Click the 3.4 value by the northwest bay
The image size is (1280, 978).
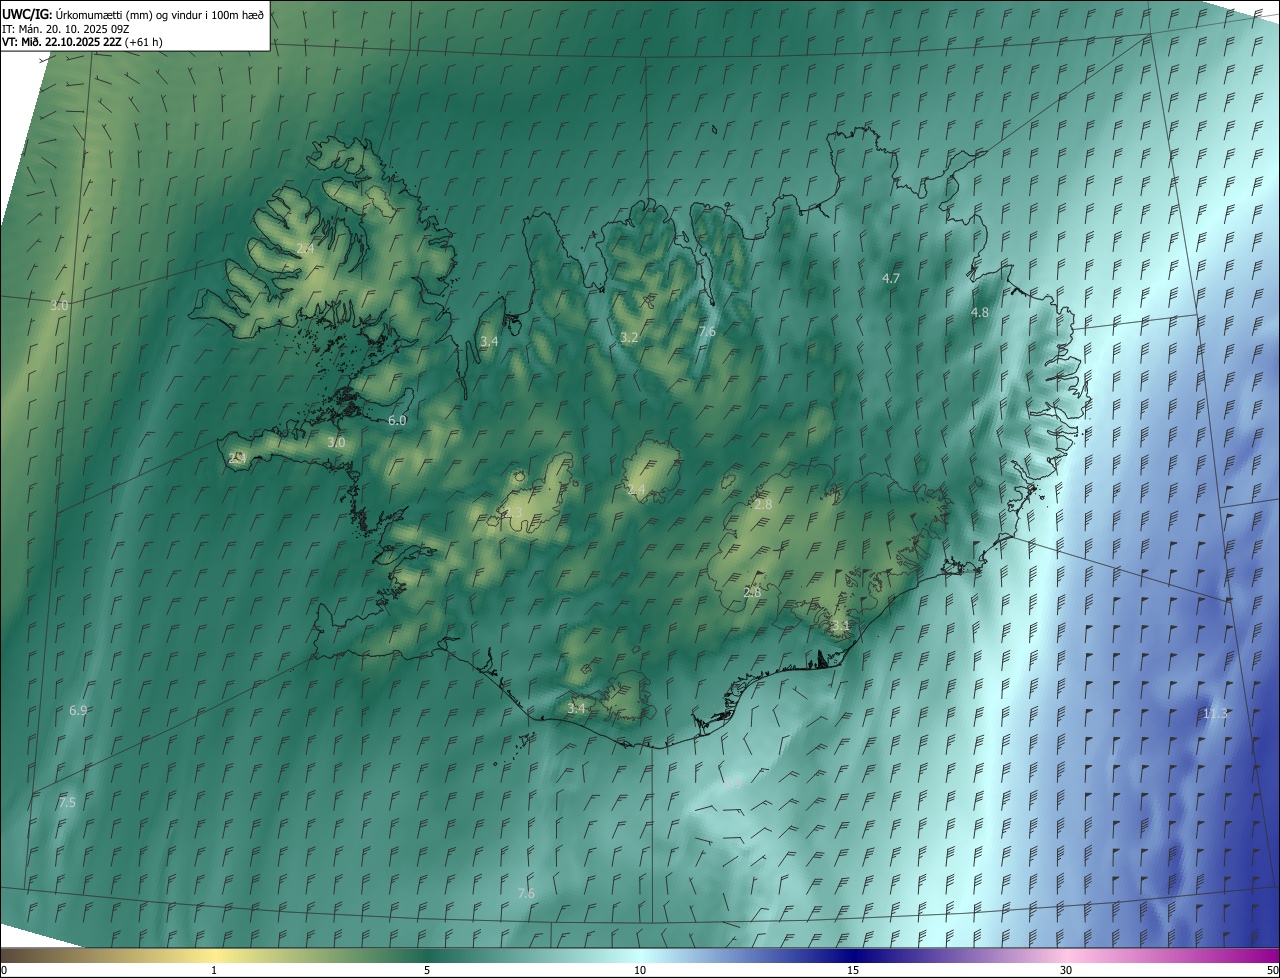click(489, 341)
